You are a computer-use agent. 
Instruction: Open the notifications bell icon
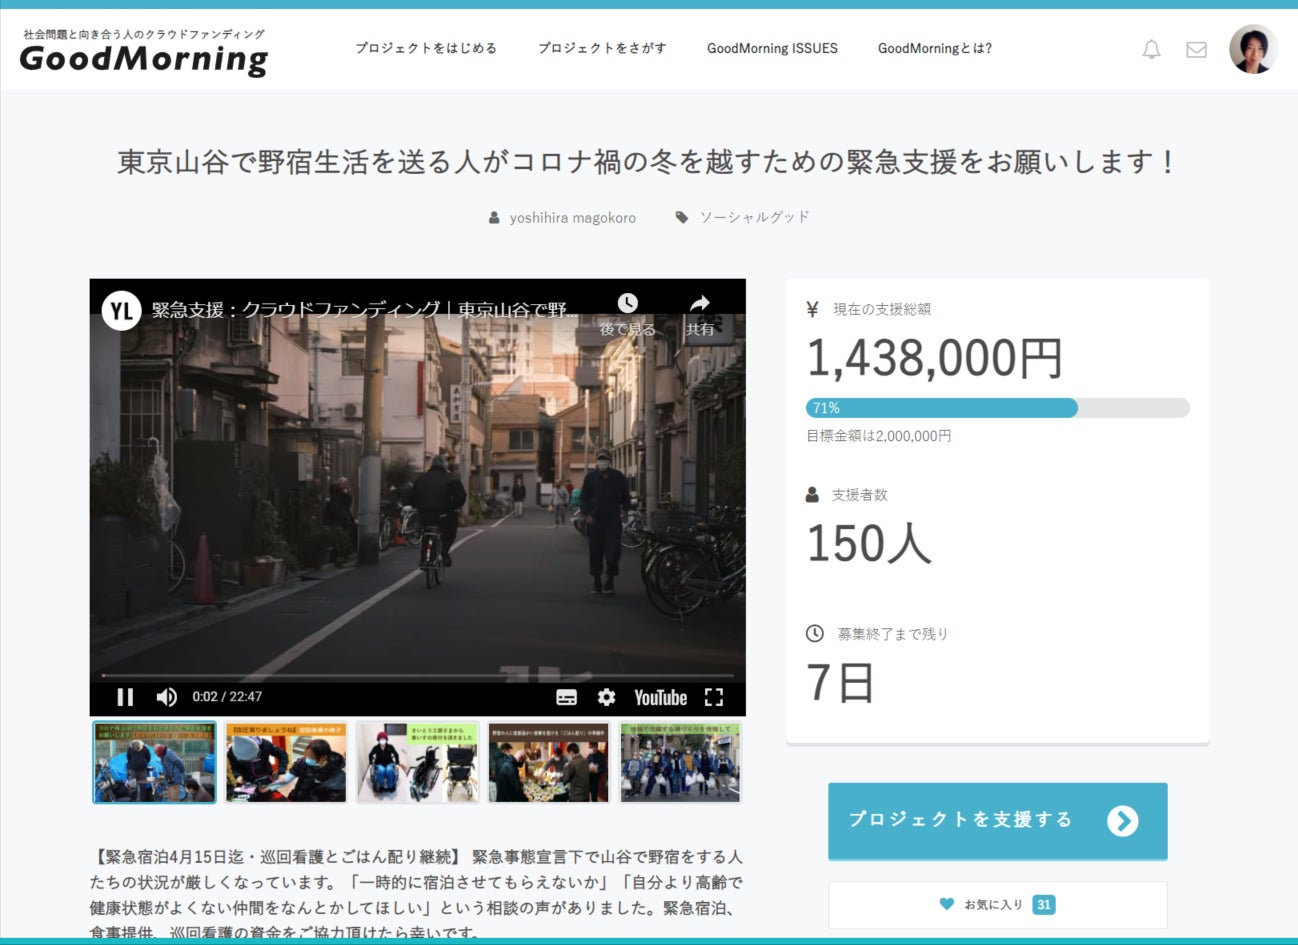click(1151, 49)
